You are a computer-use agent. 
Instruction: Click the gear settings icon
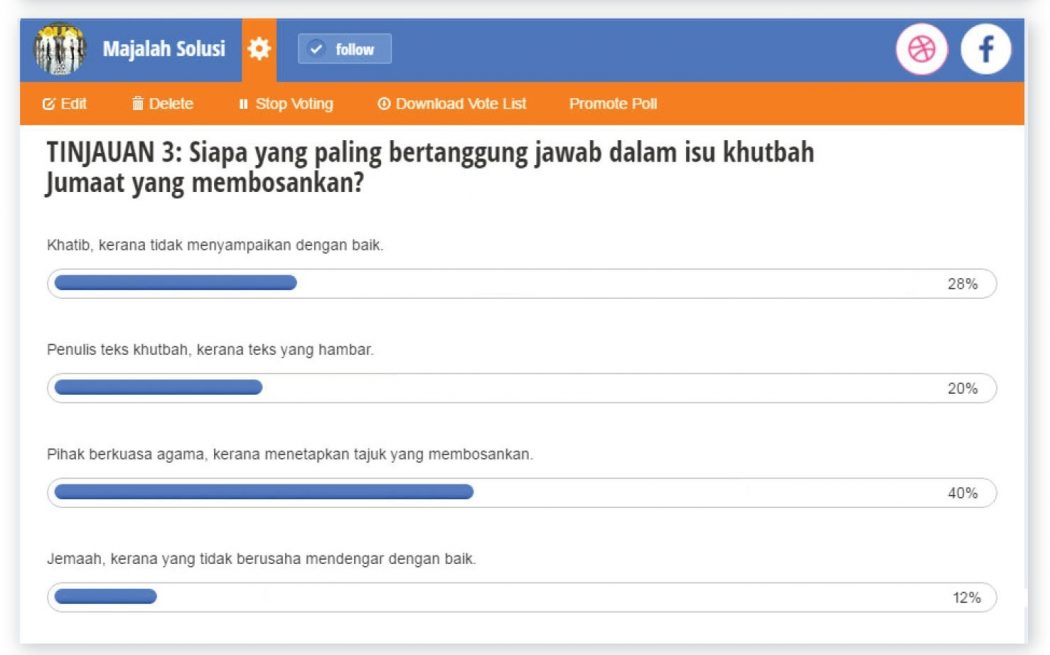tap(260, 49)
